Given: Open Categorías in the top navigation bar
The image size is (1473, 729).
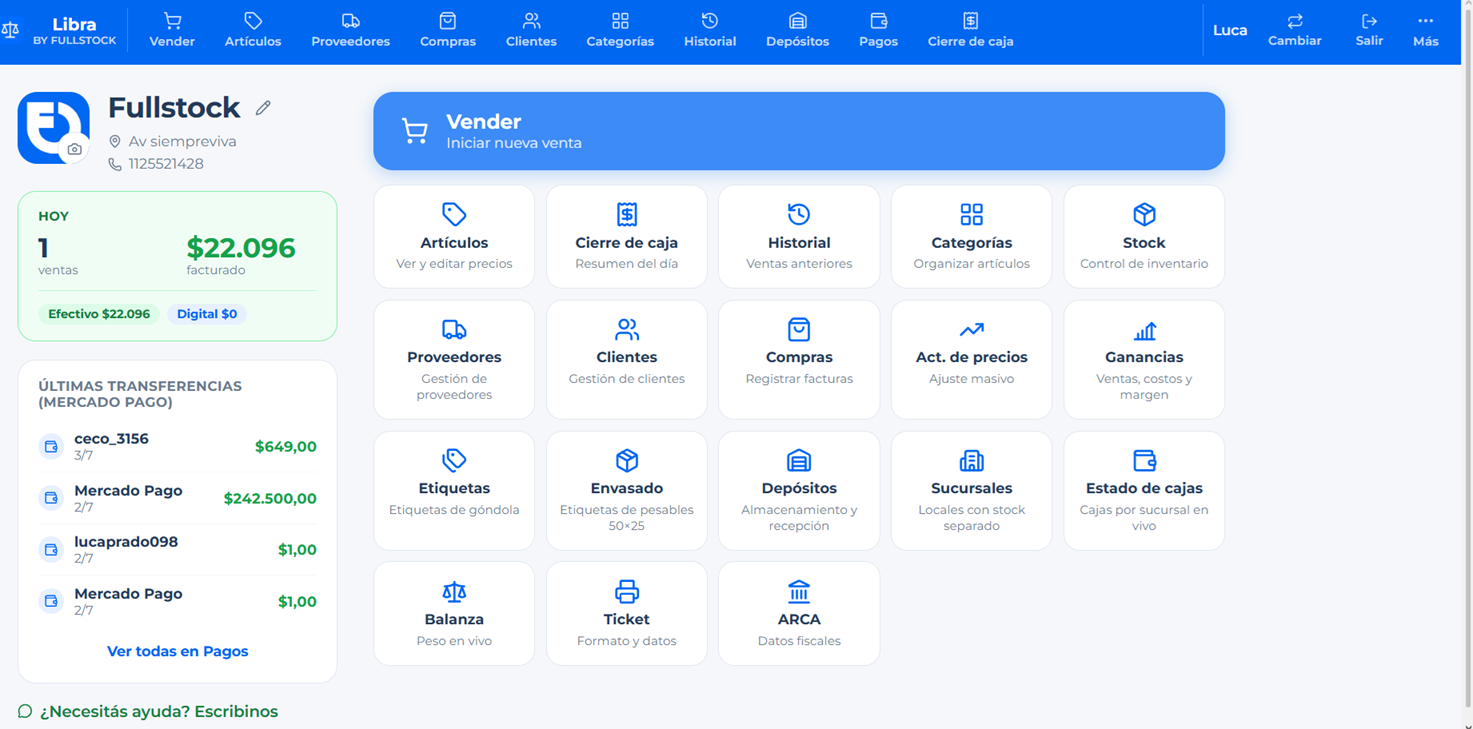Looking at the screenshot, I should click(x=620, y=30).
